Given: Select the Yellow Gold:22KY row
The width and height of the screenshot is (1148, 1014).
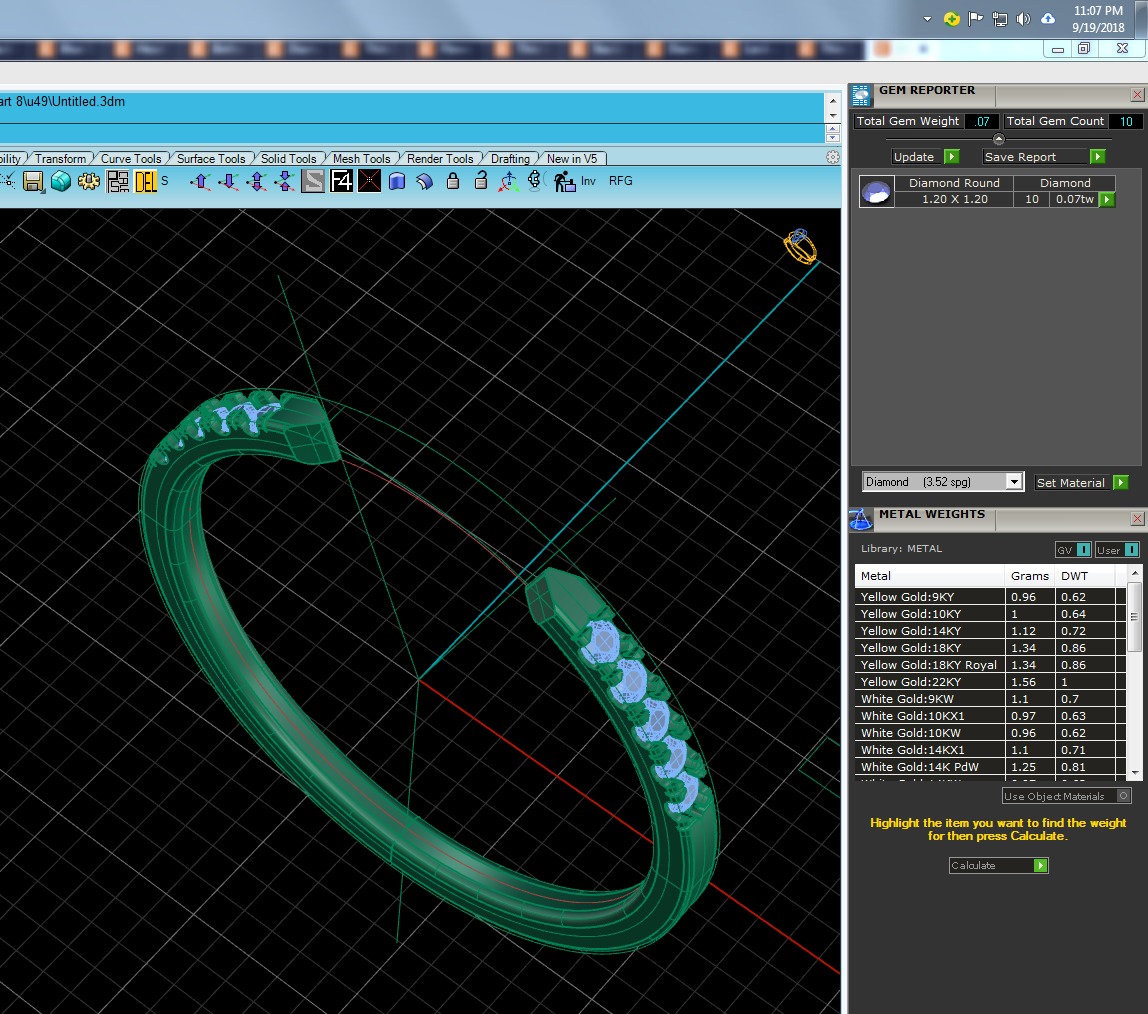Looking at the screenshot, I should [x=990, y=682].
